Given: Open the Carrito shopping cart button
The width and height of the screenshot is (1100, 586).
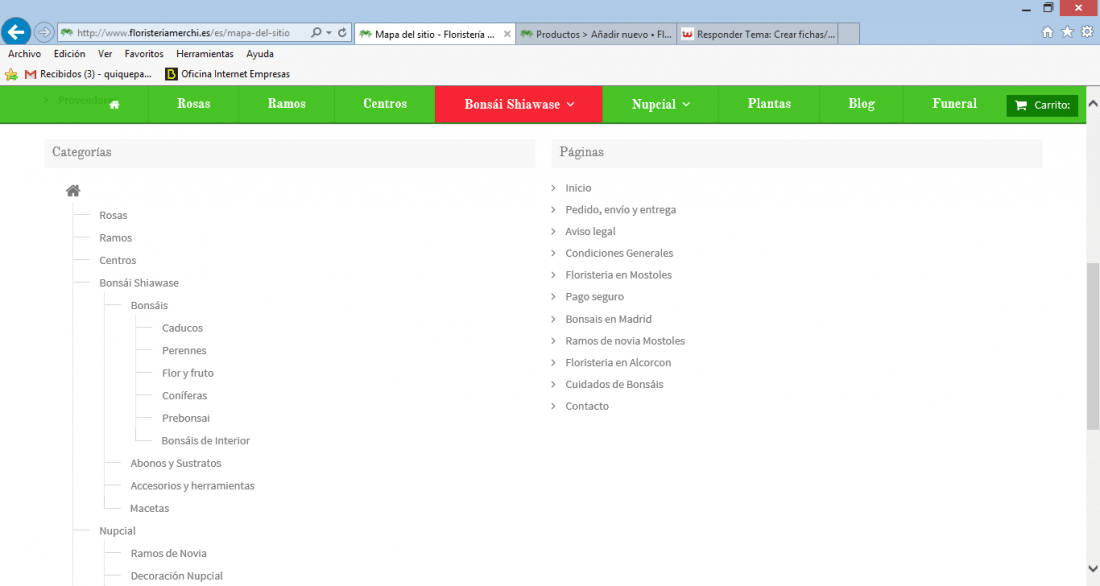Looking at the screenshot, I should (x=1042, y=105).
